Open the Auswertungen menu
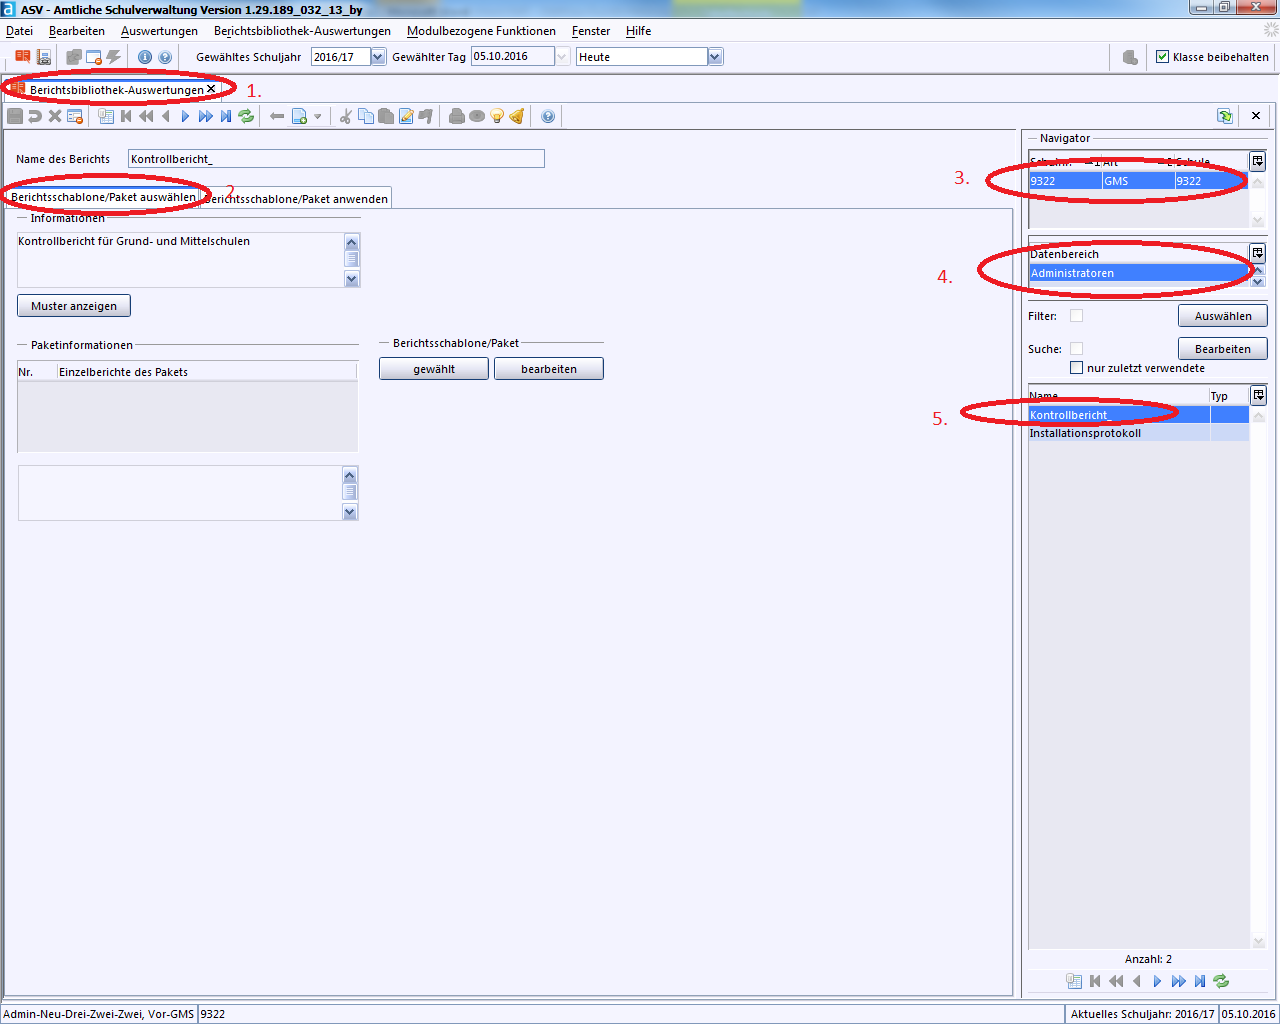Image resolution: width=1280 pixels, height=1024 pixels. (x=159, y=31)
